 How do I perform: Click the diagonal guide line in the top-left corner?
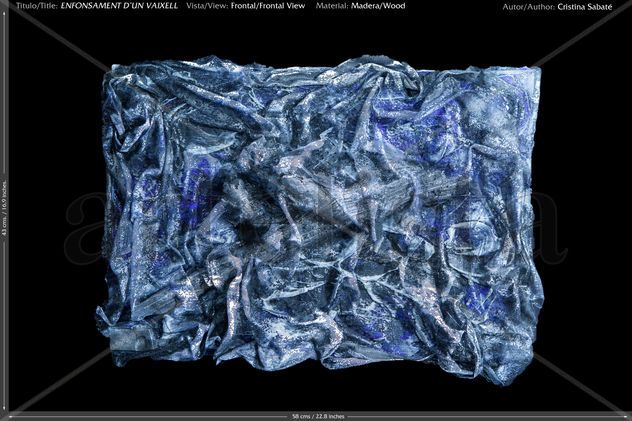56,38
